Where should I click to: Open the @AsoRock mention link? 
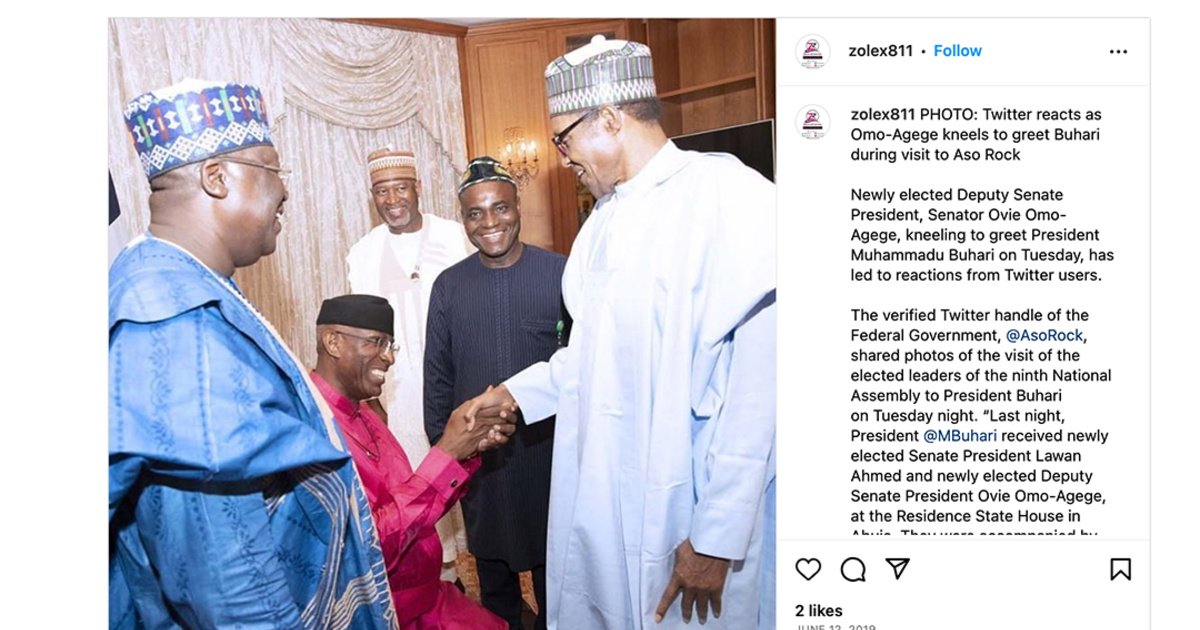(x=1045, y=335)
